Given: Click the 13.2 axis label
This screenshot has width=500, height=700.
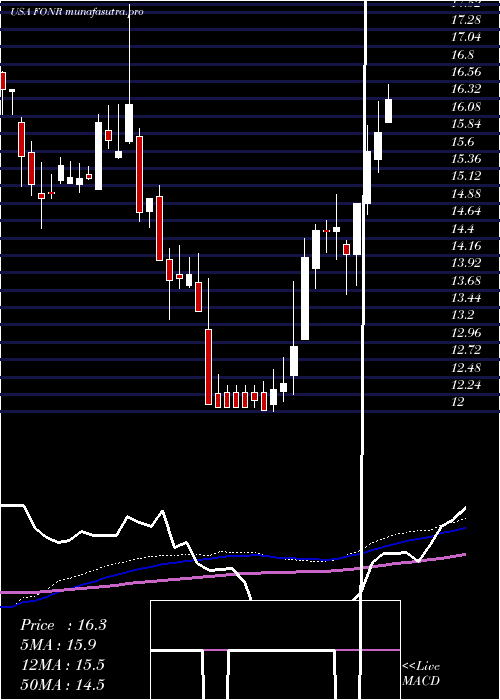Looking at the screenshot, I should (463, 315).
